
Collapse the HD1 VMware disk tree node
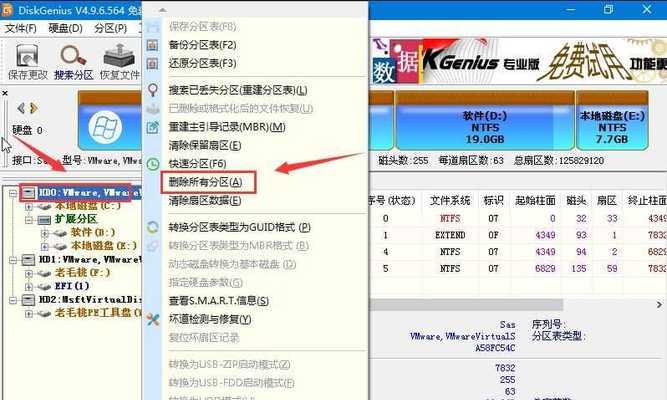(13, 260)
